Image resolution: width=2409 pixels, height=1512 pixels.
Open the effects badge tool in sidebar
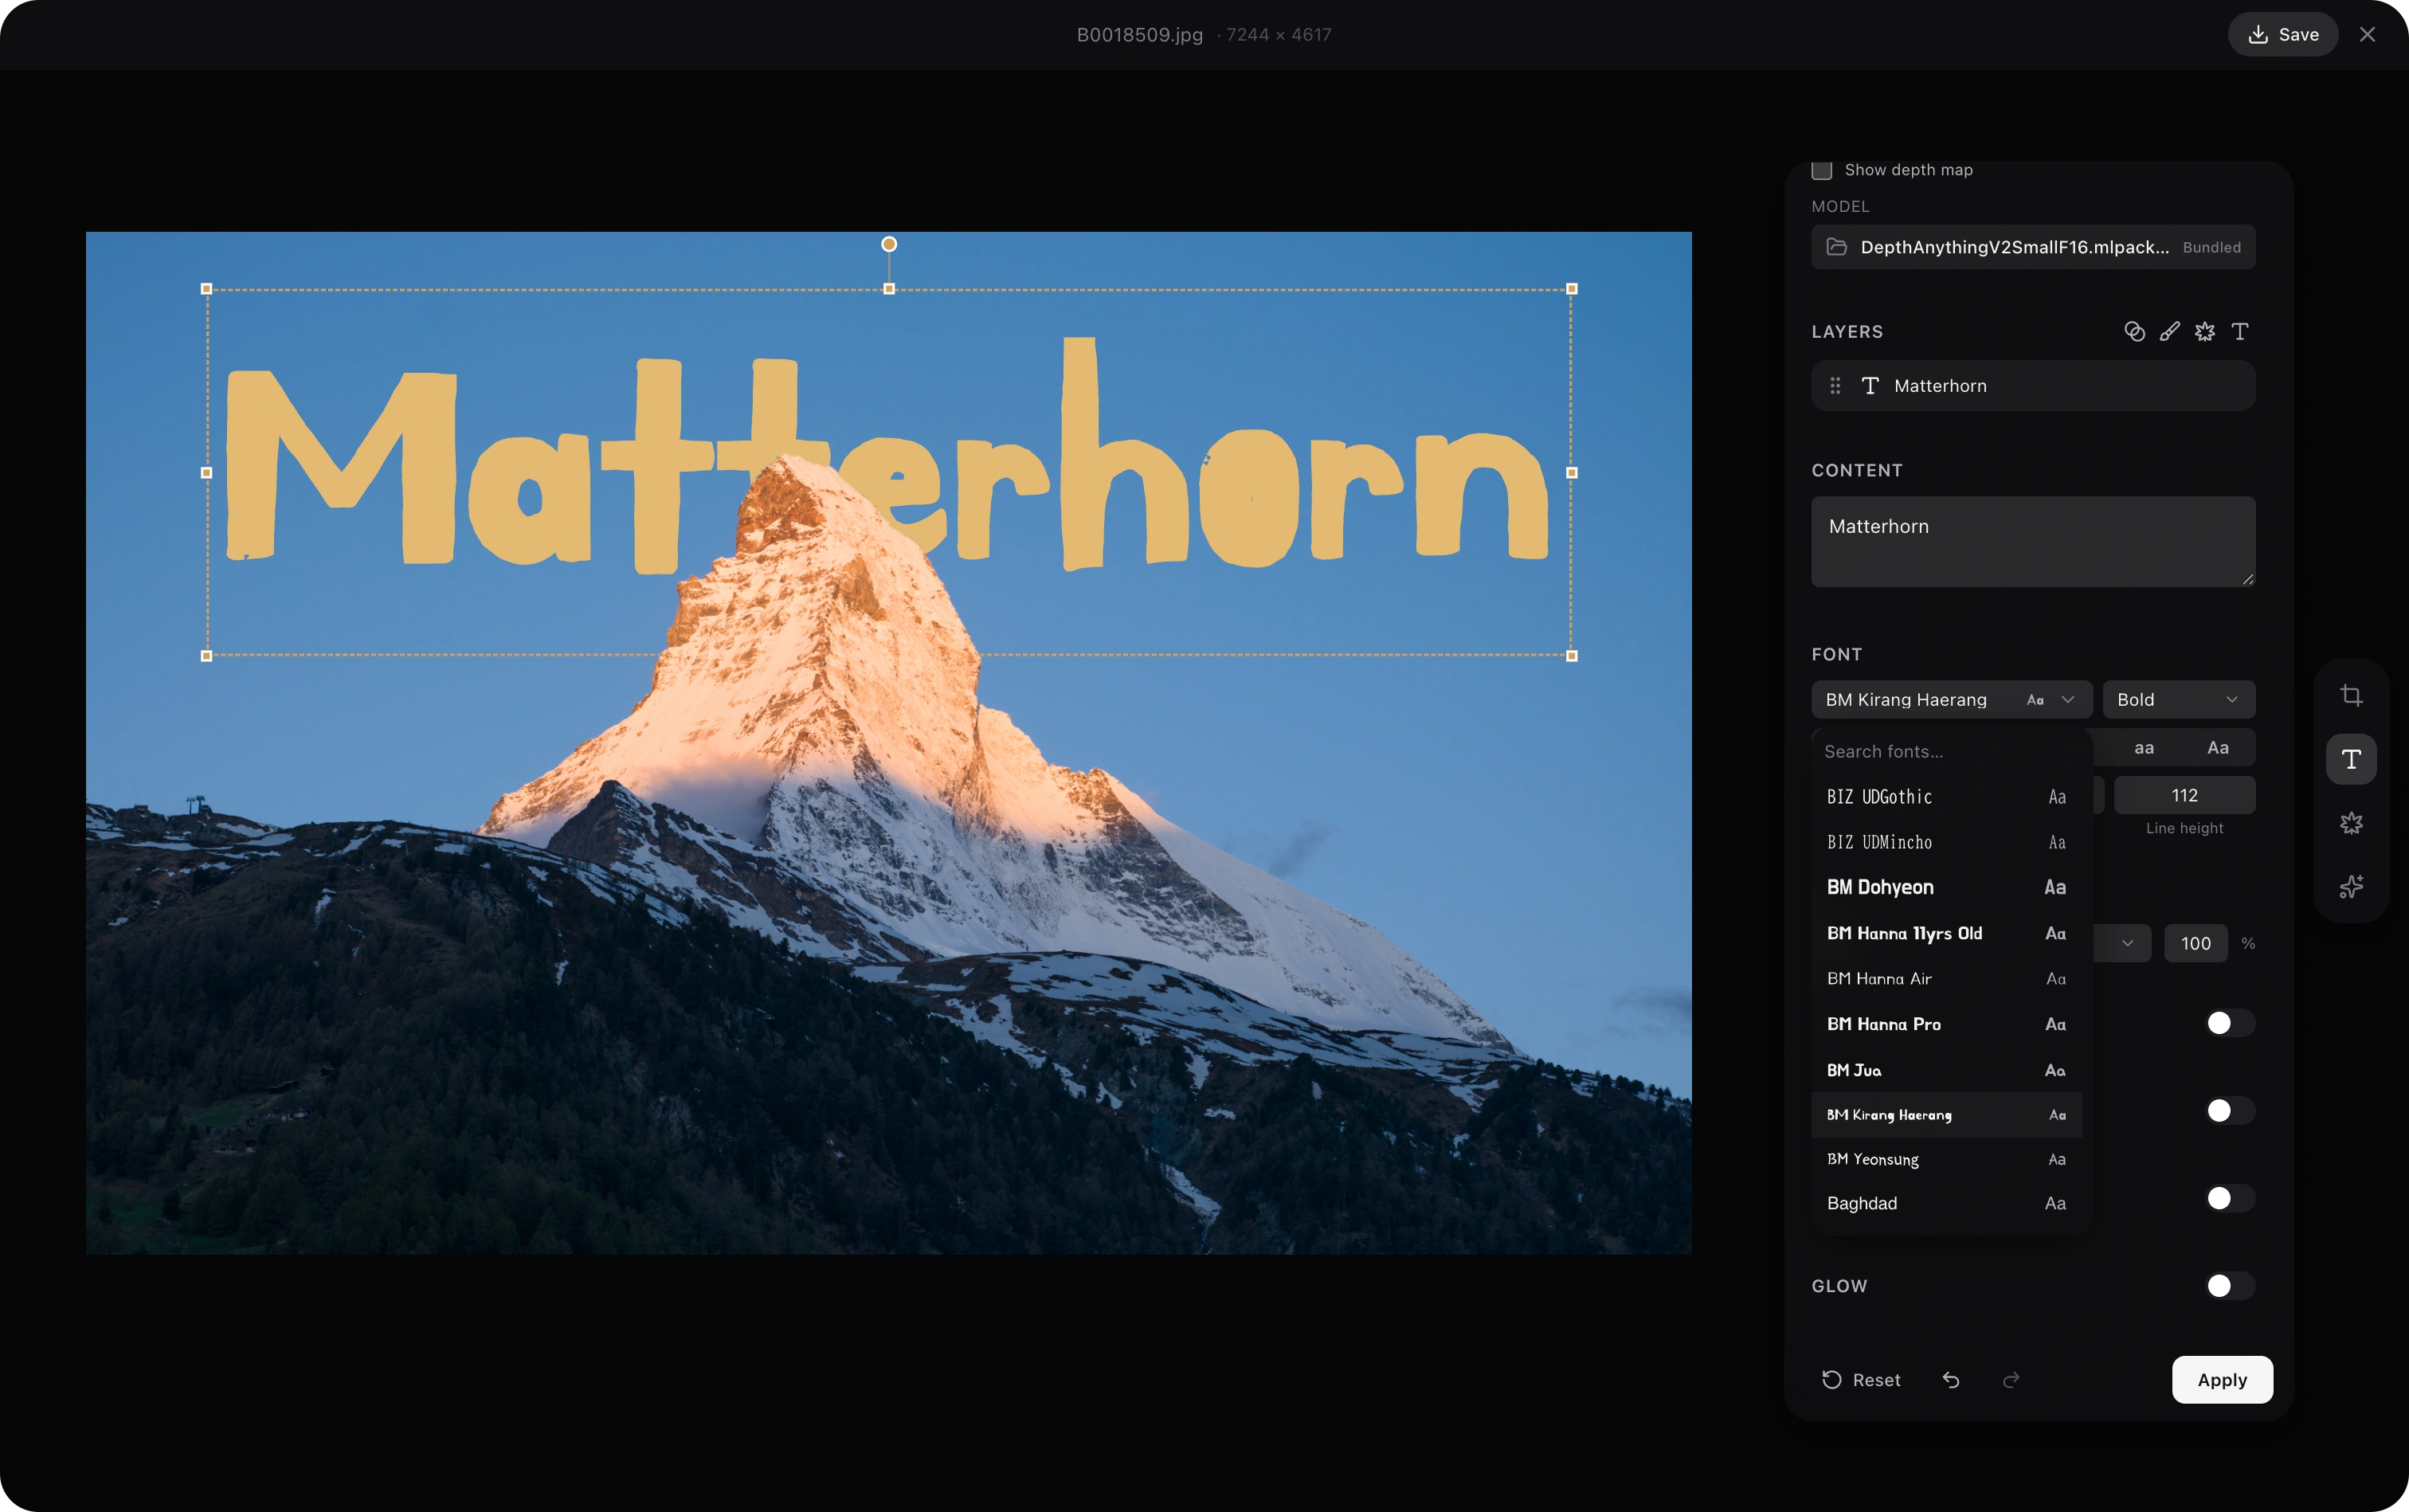pos(2351,823)
